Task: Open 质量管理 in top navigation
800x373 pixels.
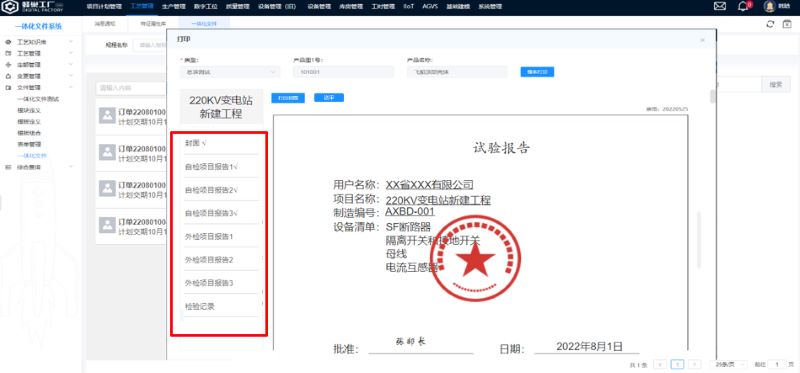Action: click(237, 7)
